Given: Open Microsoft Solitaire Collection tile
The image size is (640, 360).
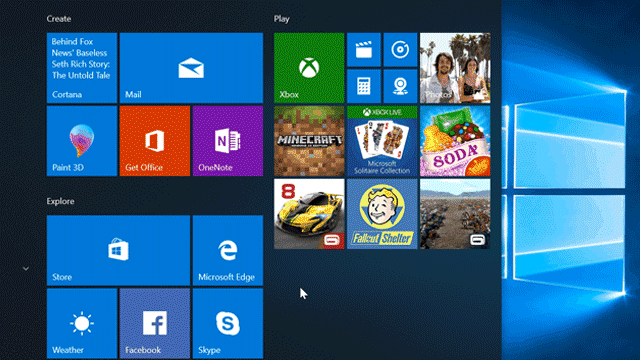Looking at the screenshot, I should tap(382, 141).
